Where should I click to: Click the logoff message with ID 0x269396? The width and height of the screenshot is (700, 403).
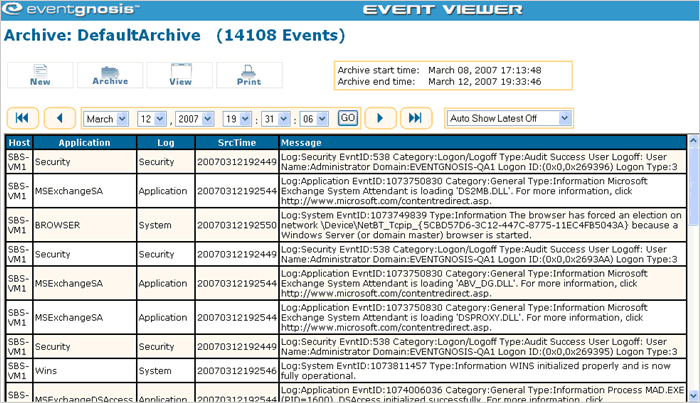click(483, 162)
